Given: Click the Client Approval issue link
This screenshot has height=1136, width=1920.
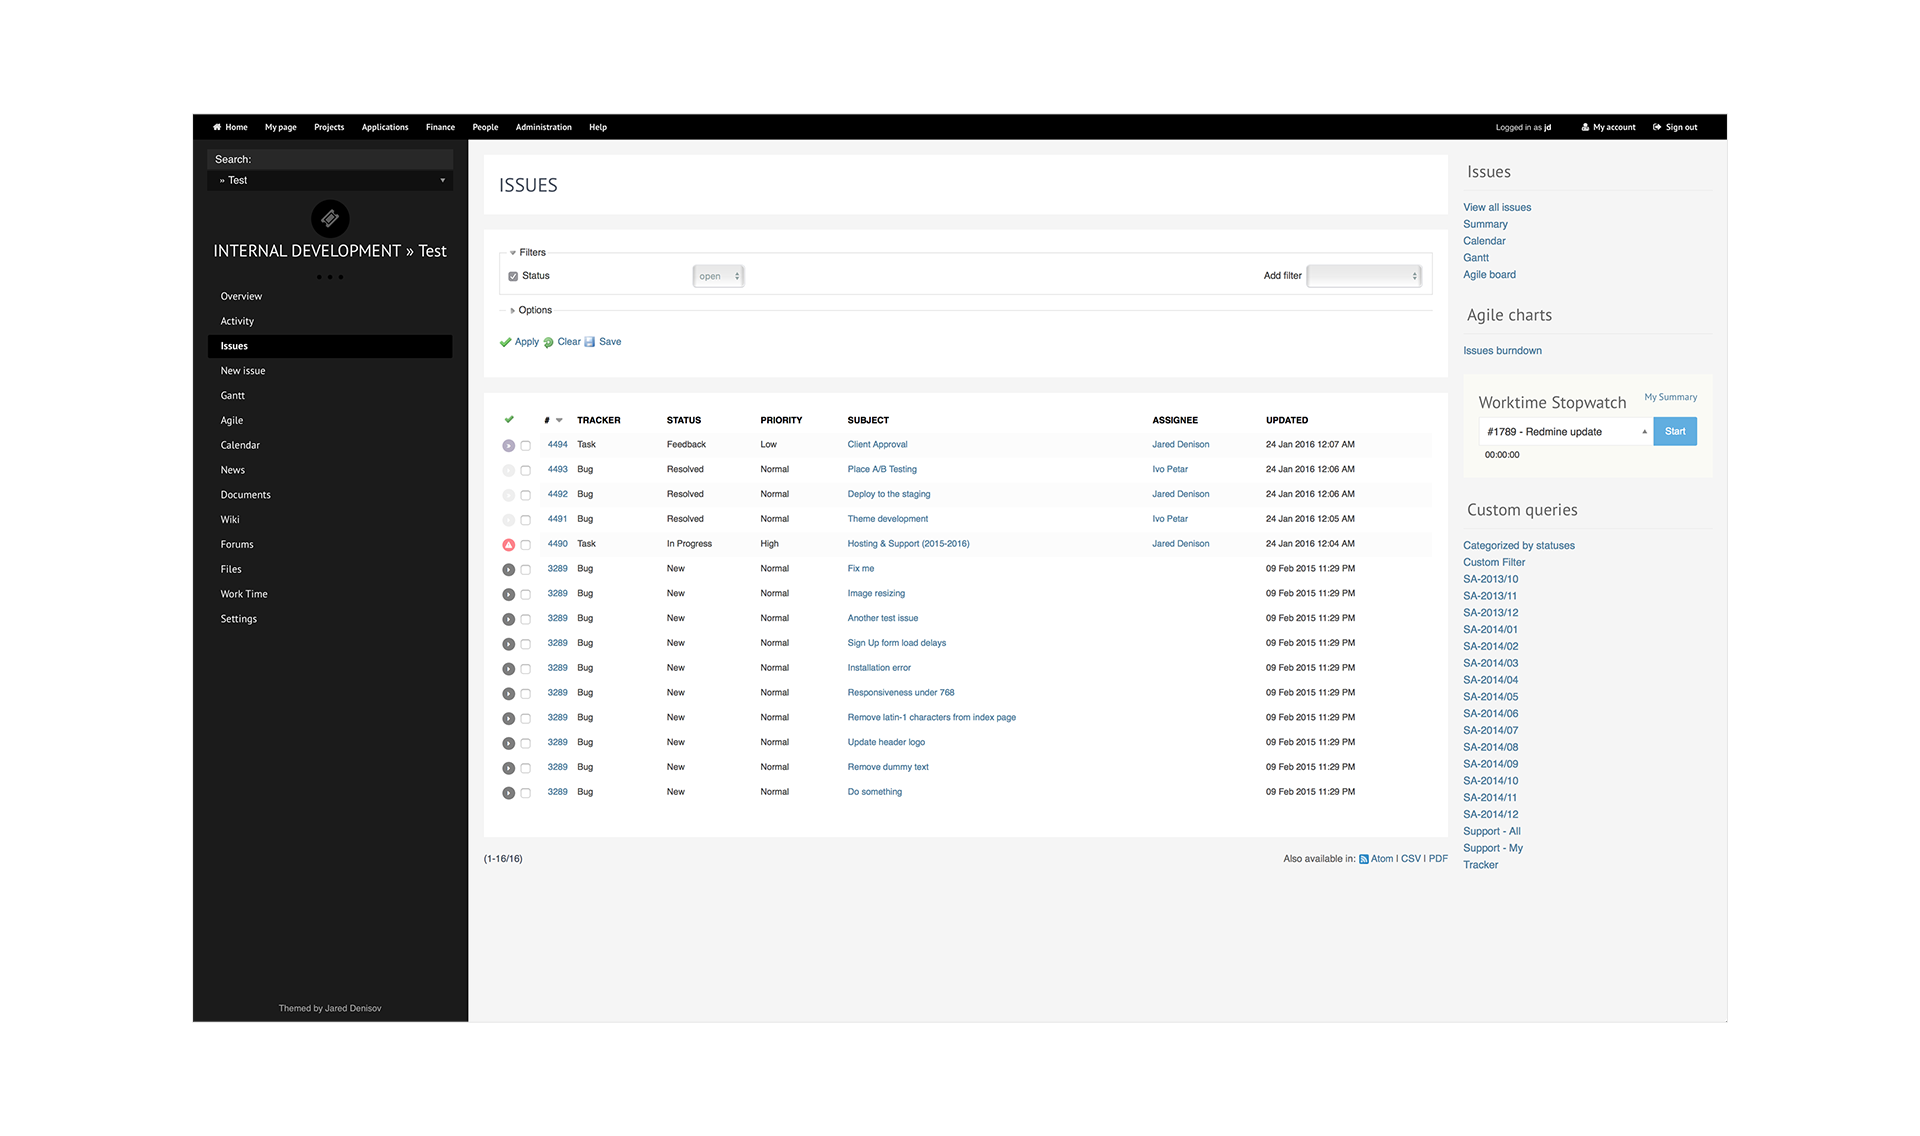Looking at the screenshot, I should pyautogui.click(x=875, y=444).
